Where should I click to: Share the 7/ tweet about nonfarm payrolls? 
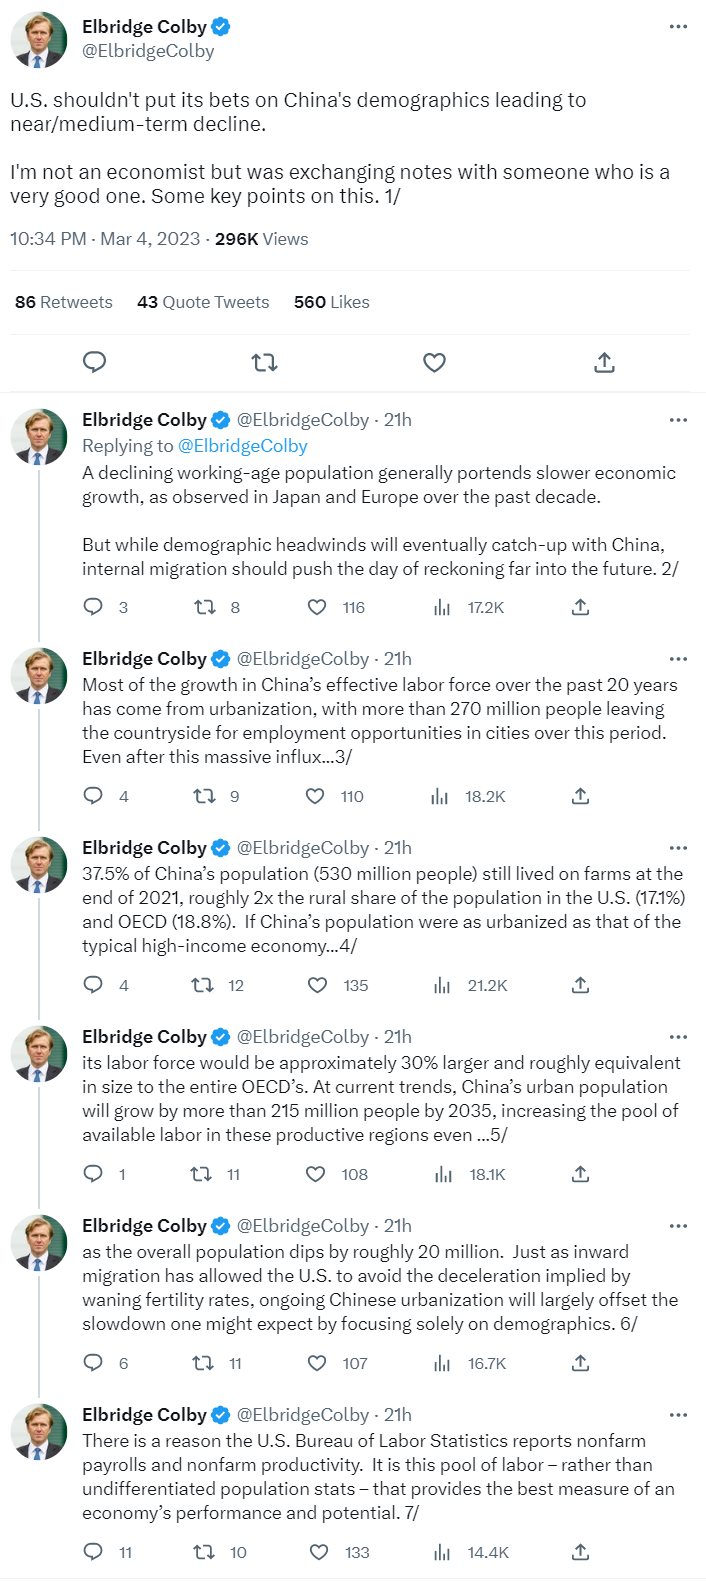pos(580,1552)
